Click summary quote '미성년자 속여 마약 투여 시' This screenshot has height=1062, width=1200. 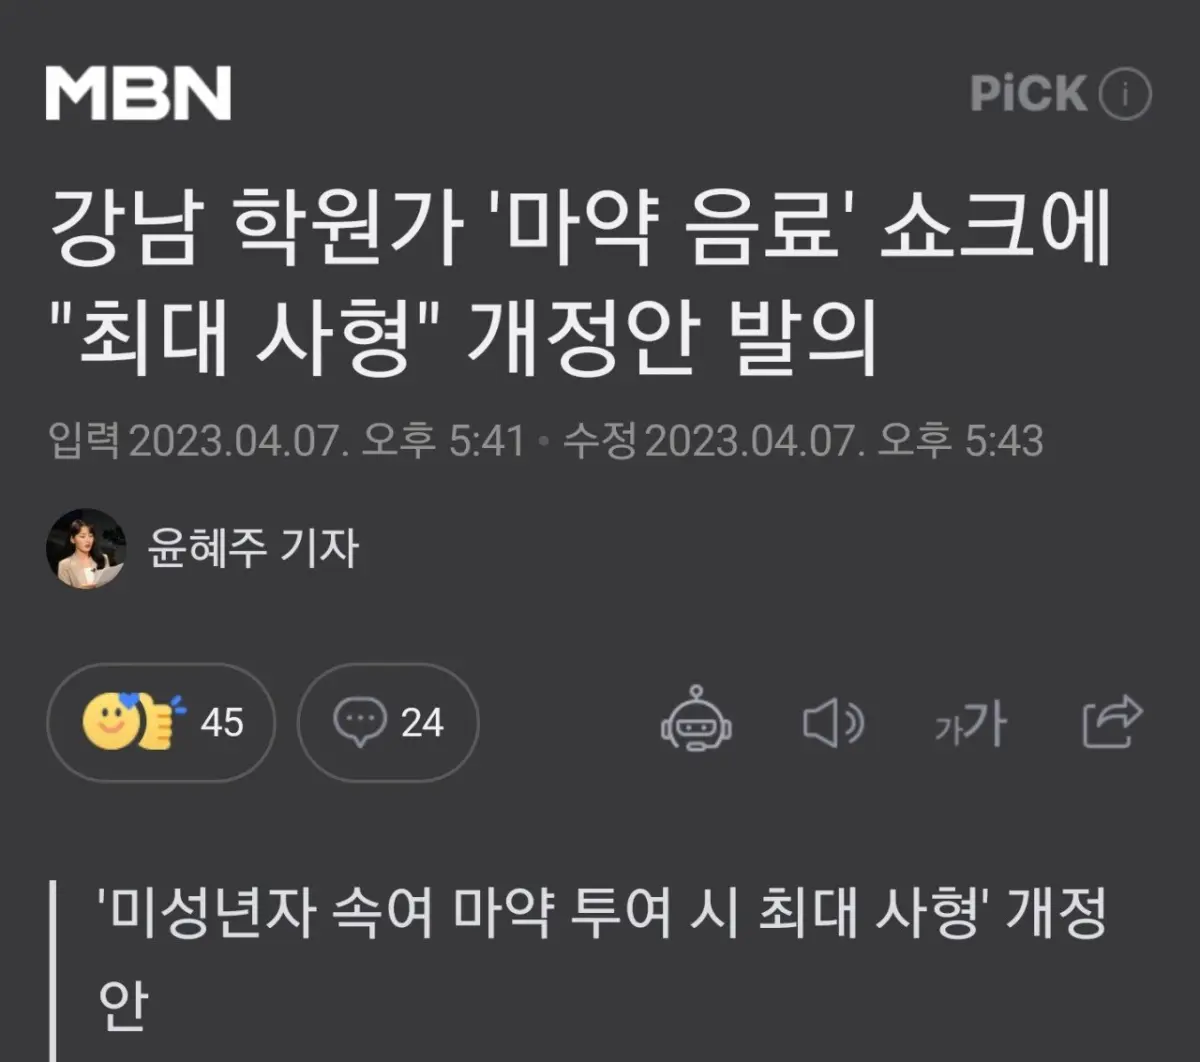419,916
